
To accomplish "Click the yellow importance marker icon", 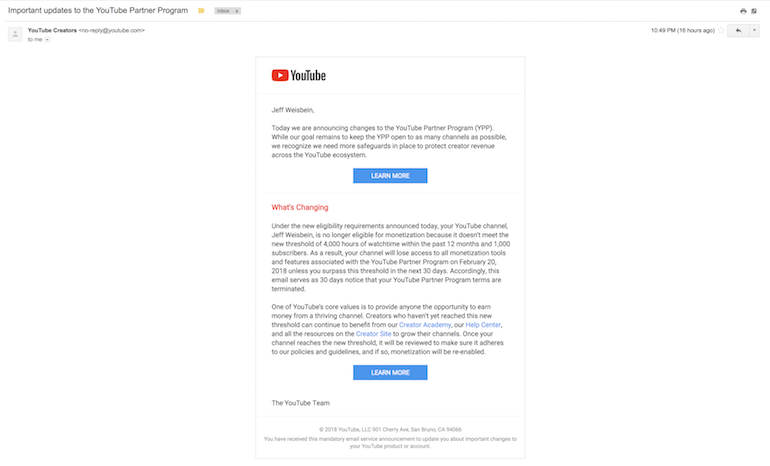I will click(201, 10).
